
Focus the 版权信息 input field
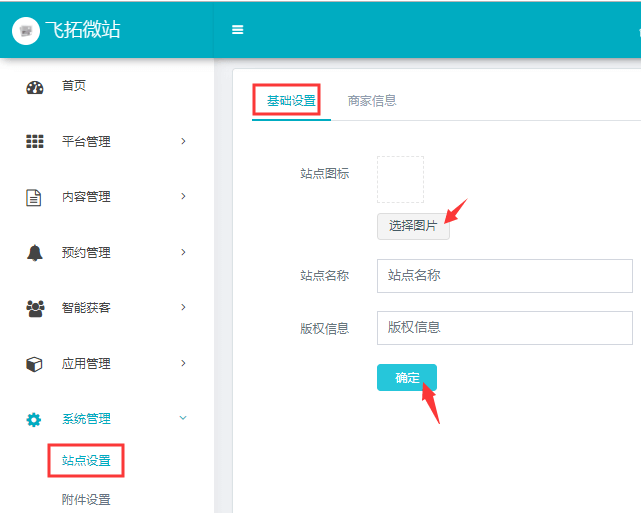coord(505,328)
